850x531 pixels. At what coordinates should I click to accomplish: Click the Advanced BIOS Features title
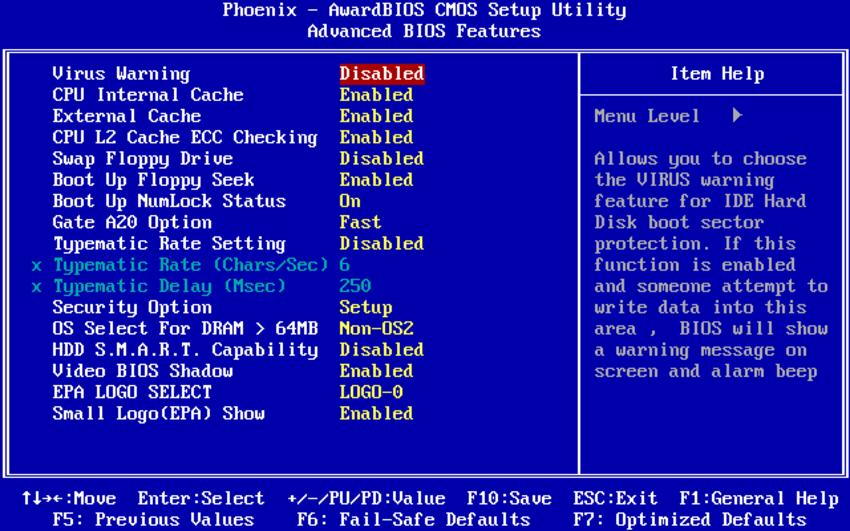coord(424,31)
